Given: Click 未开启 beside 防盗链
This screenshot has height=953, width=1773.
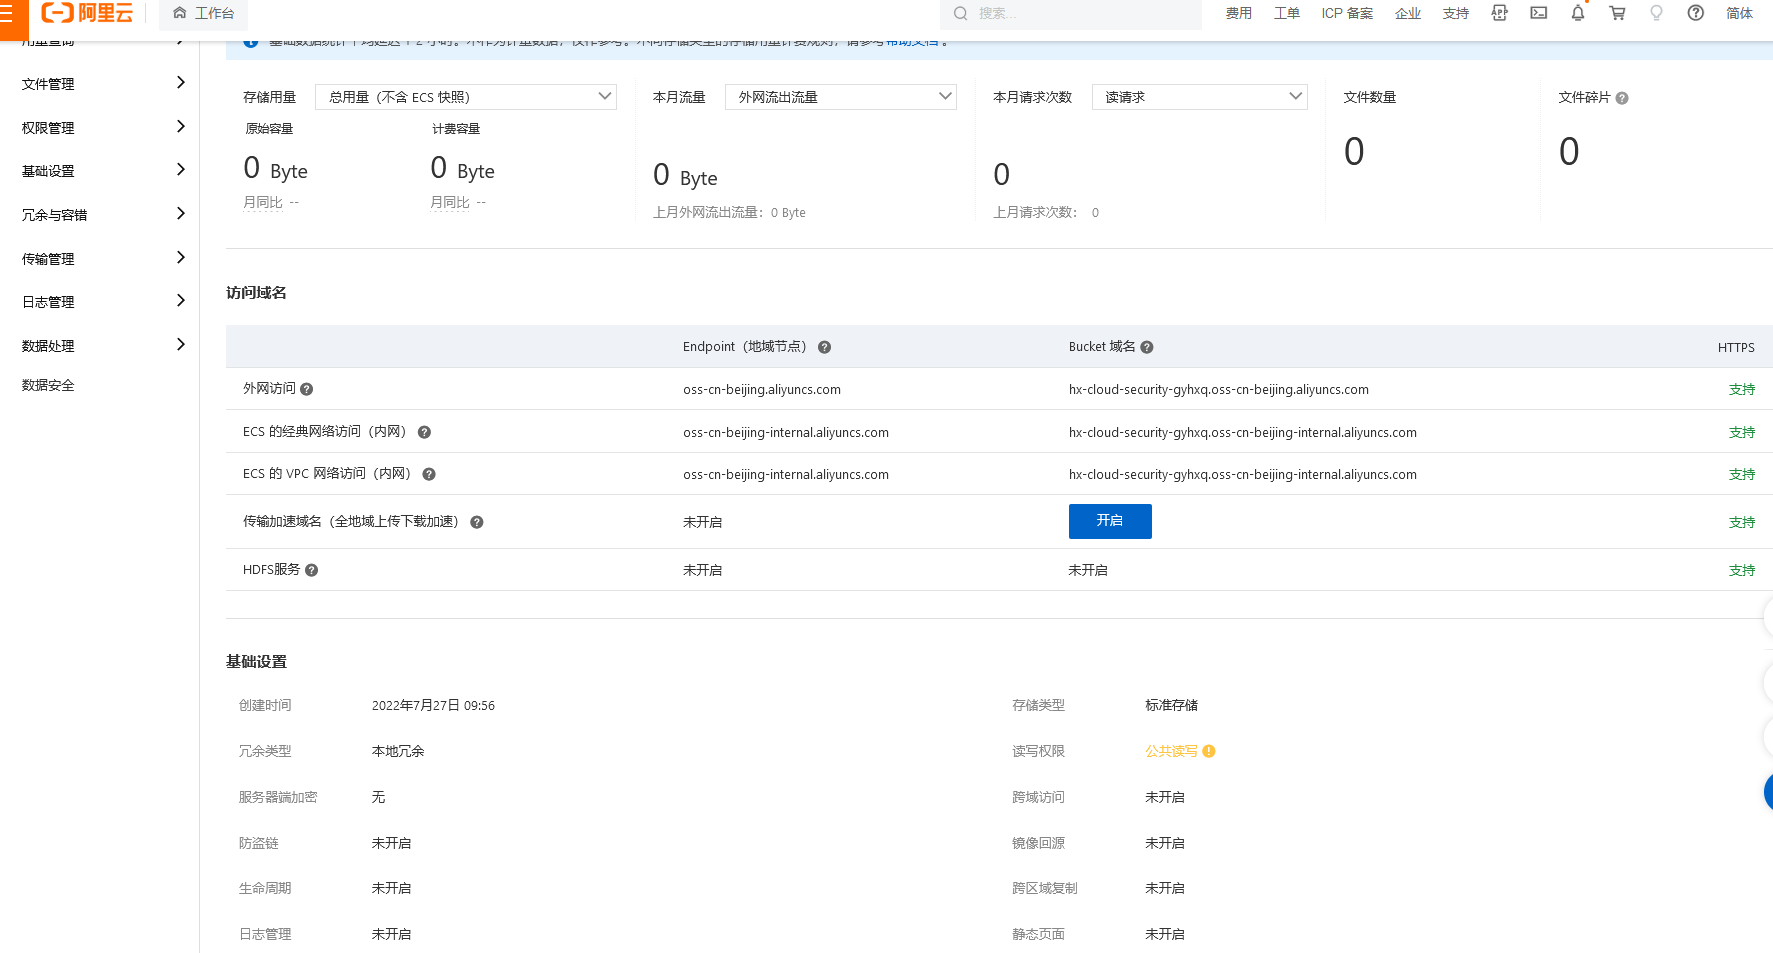Looking at the screenshot, I should (x=391, y=843).
